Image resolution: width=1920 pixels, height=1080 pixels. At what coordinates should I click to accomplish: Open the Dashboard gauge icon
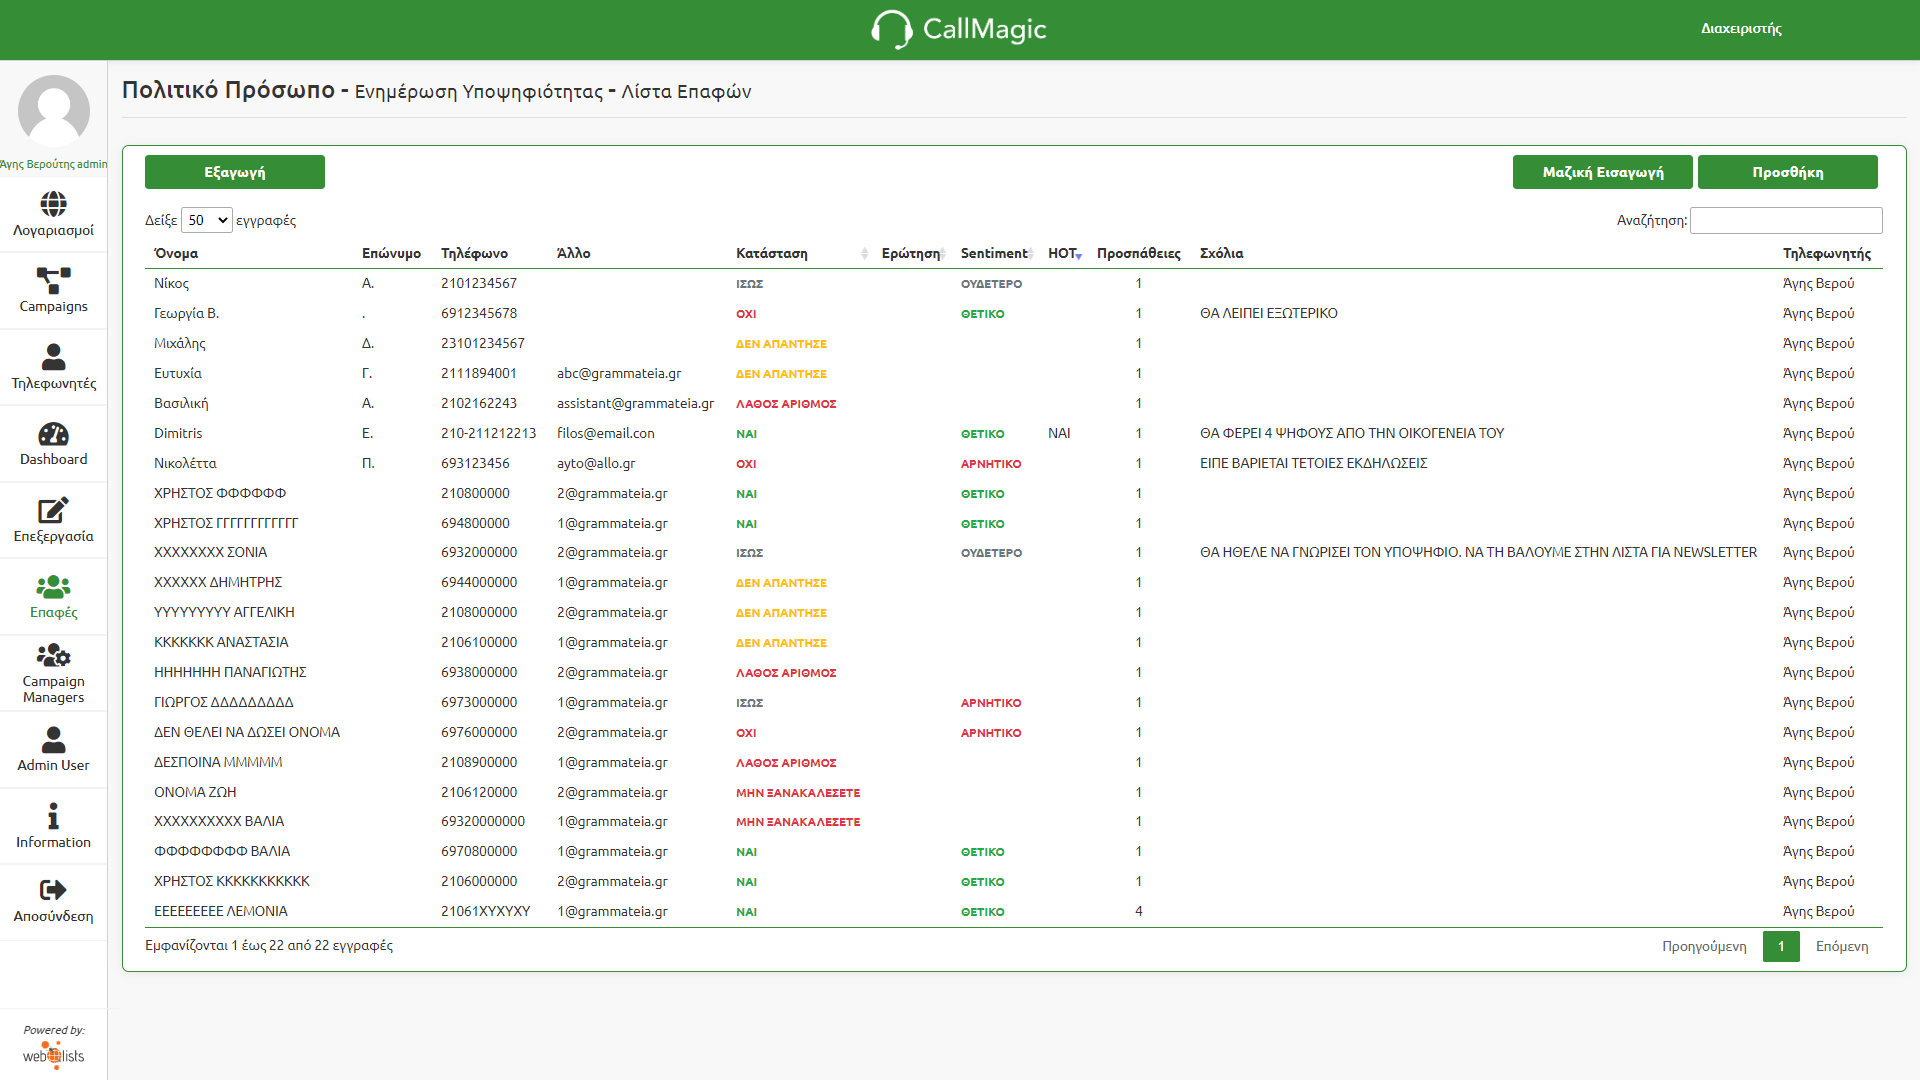click(x=53, y=434)
